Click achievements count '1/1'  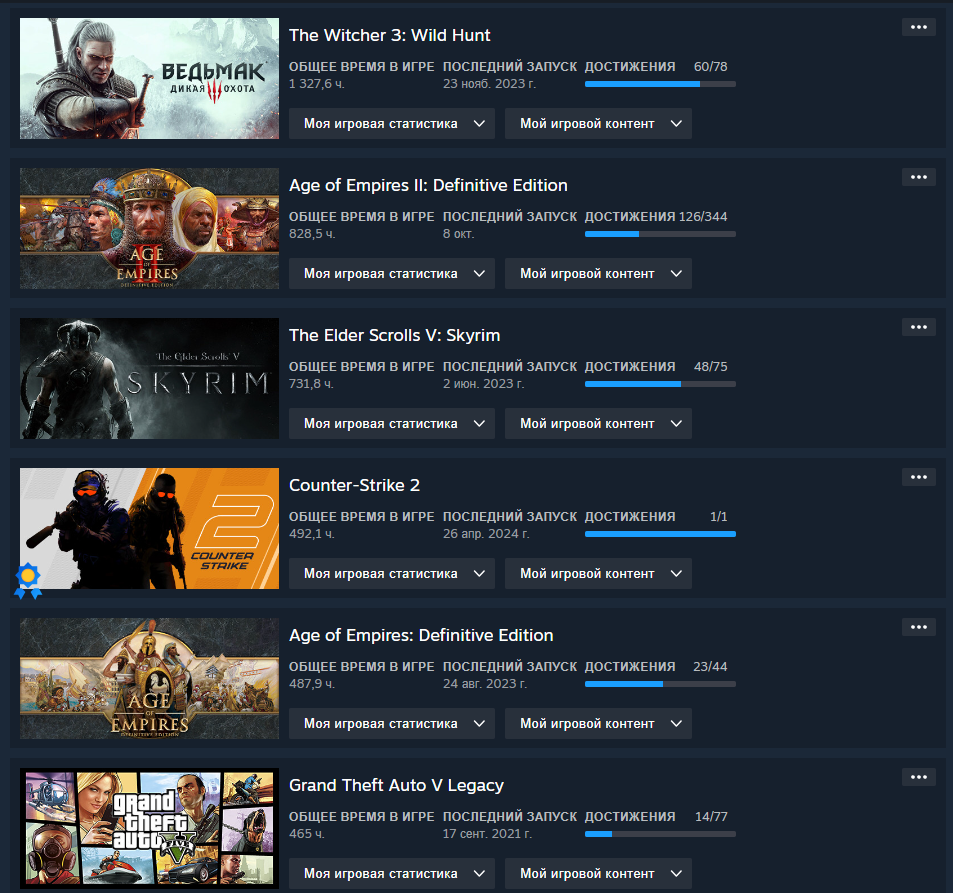[718, 517]
